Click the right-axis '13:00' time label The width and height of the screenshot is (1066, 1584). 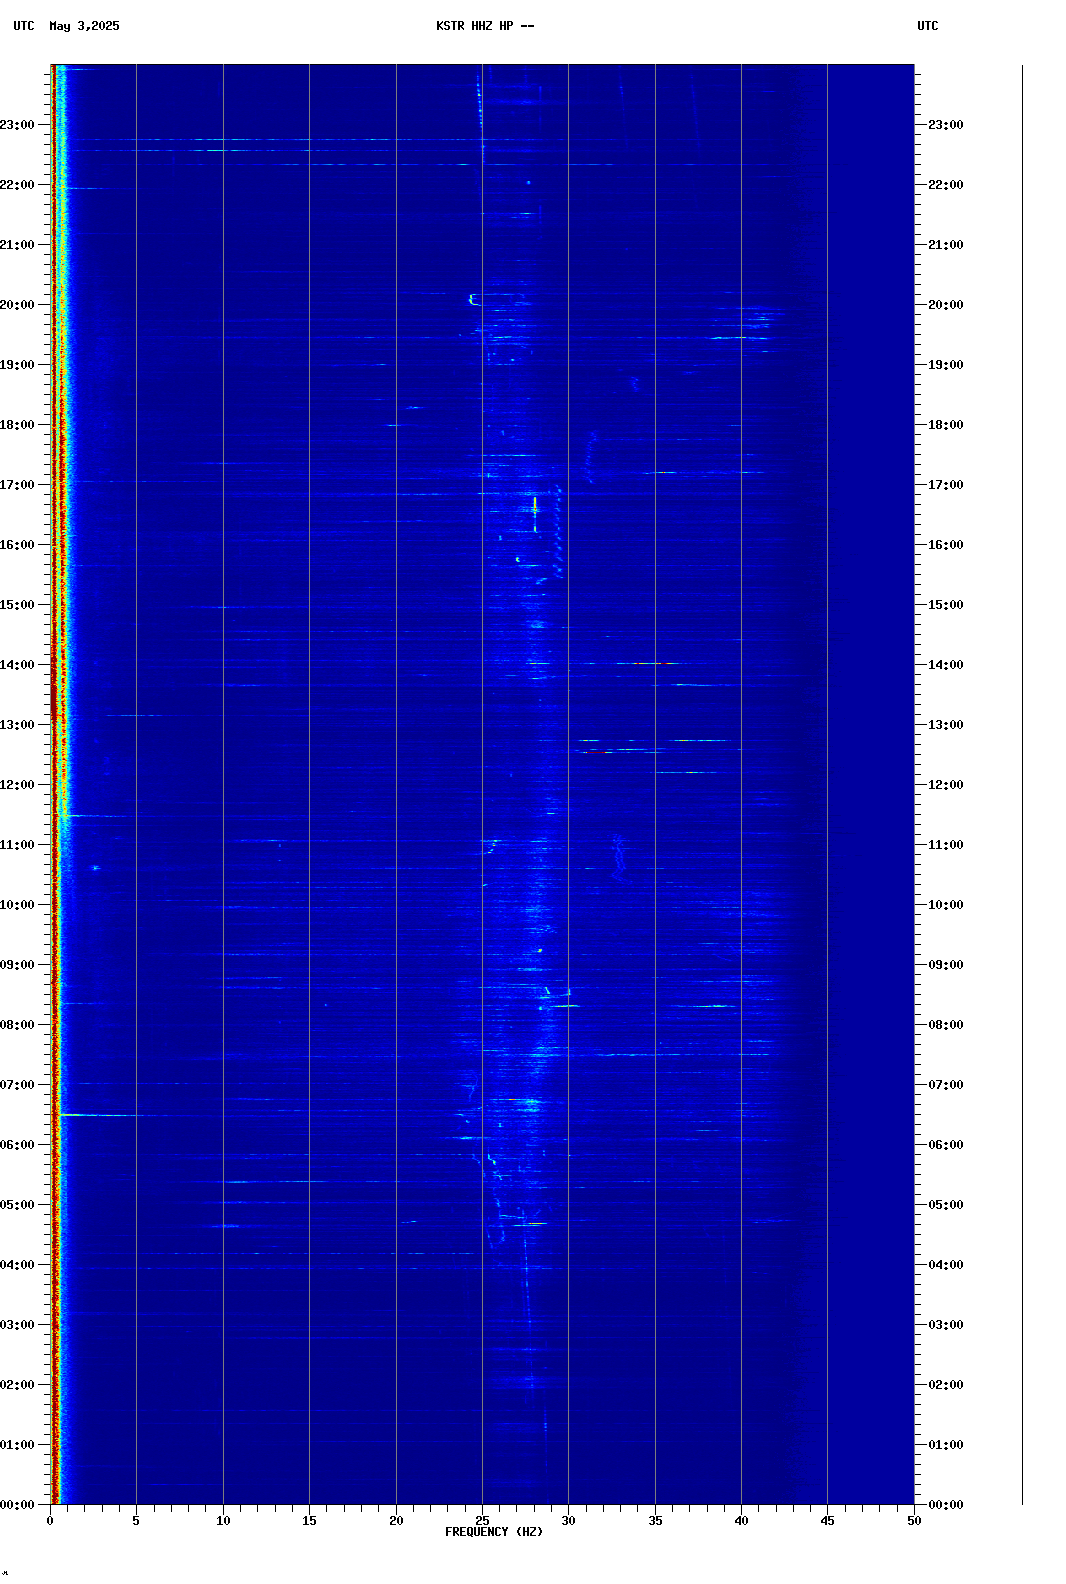pyautogui.click(x=946, y=725)
